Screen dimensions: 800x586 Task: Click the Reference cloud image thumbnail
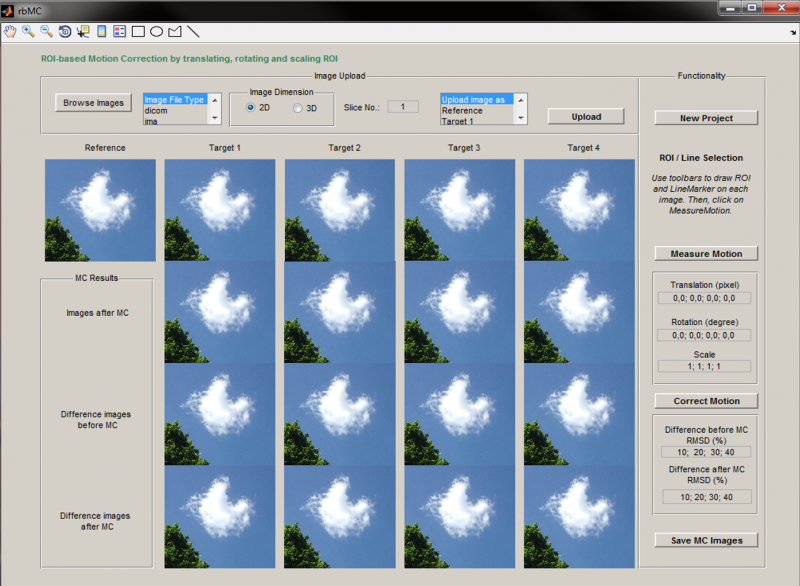click(100, 210)
